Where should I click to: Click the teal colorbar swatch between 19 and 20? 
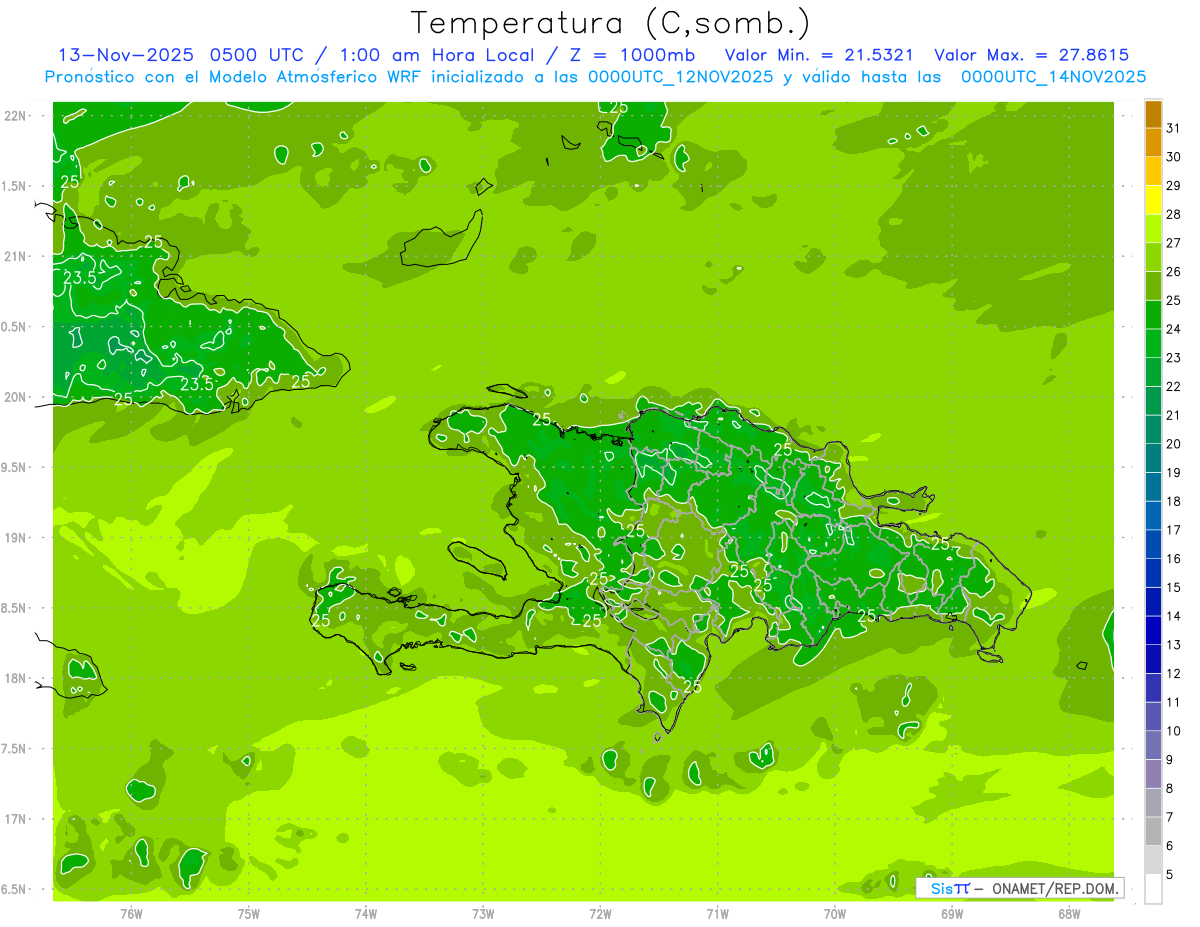[x=1153, y=460]
